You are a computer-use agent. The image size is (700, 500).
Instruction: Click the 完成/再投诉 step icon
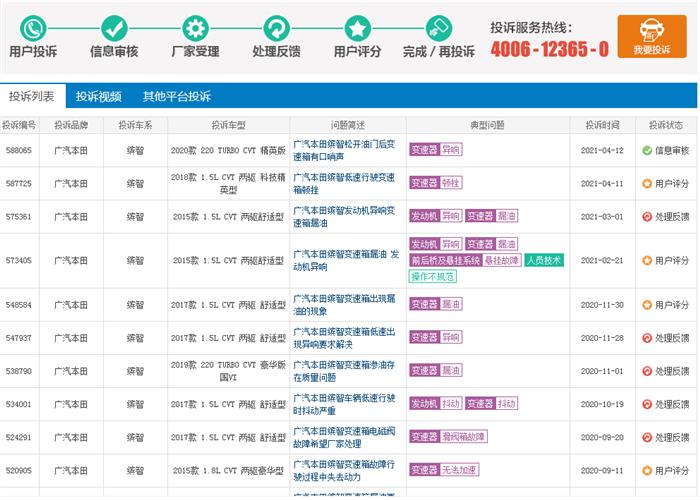(x=439, y=28)
